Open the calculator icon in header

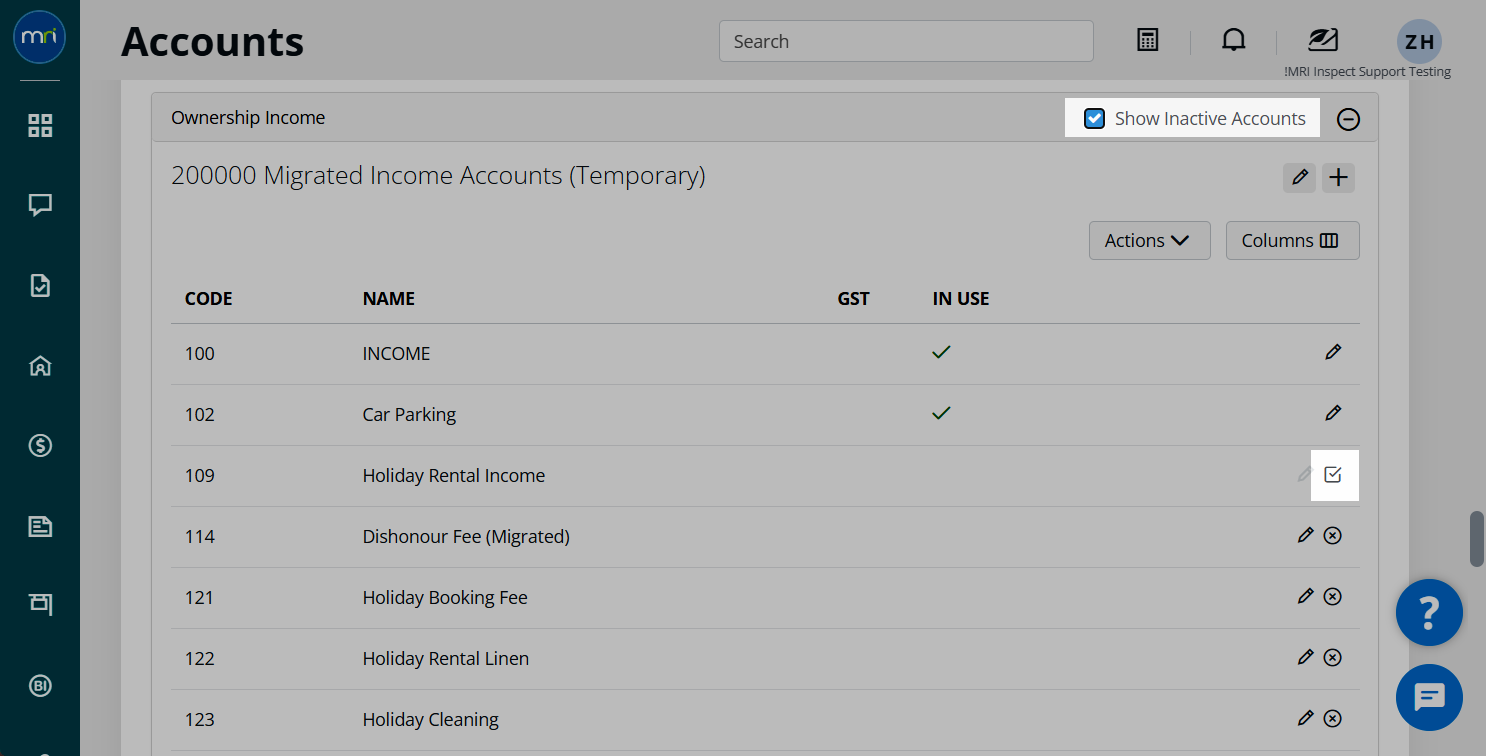point(1148,41)
